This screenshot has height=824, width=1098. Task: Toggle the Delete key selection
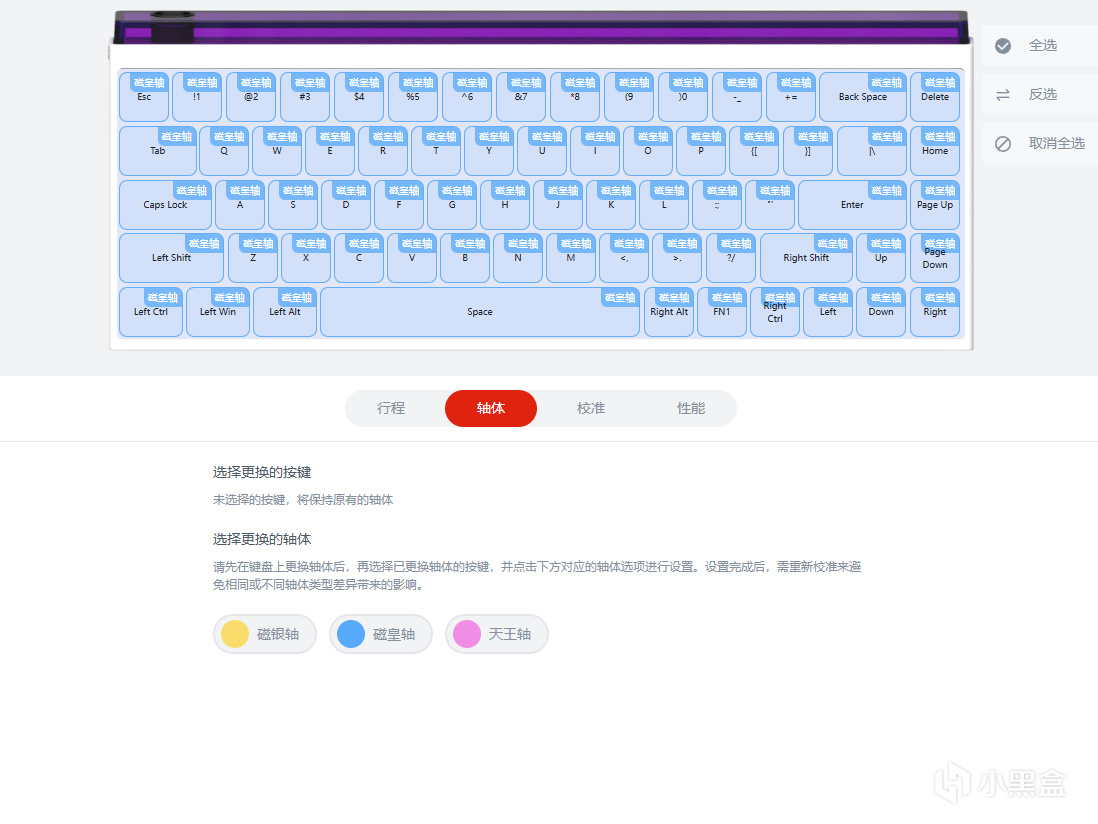pyautogui.click(x=935, y=97)
